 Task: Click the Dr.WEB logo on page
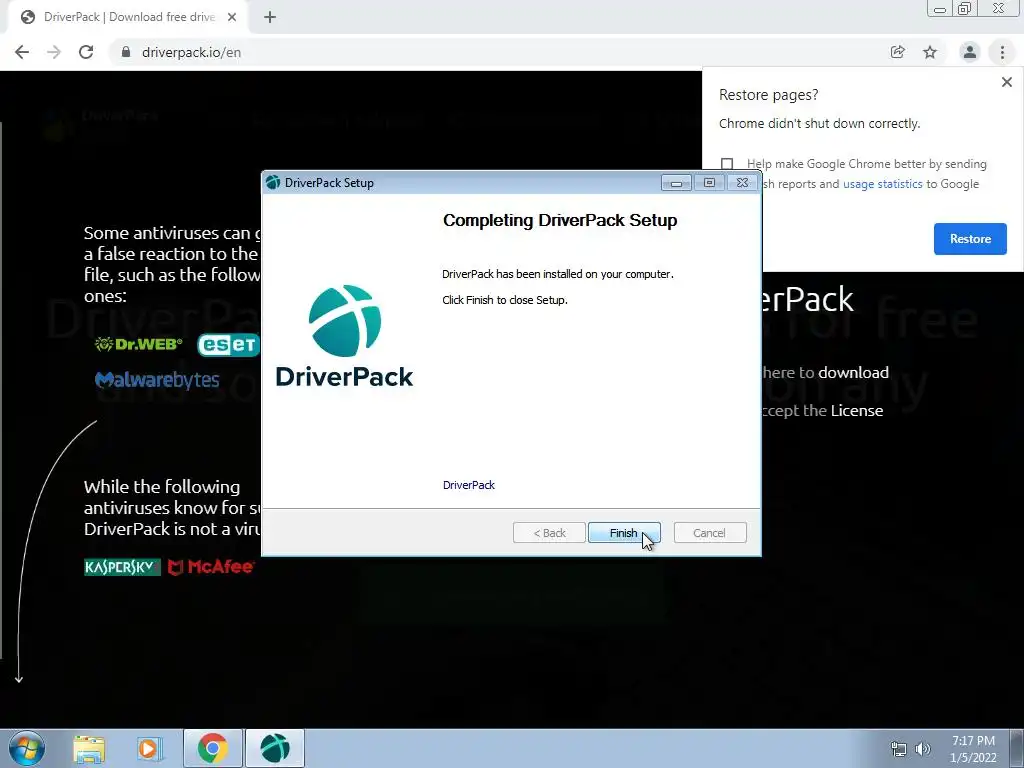[x=138, y=344]
